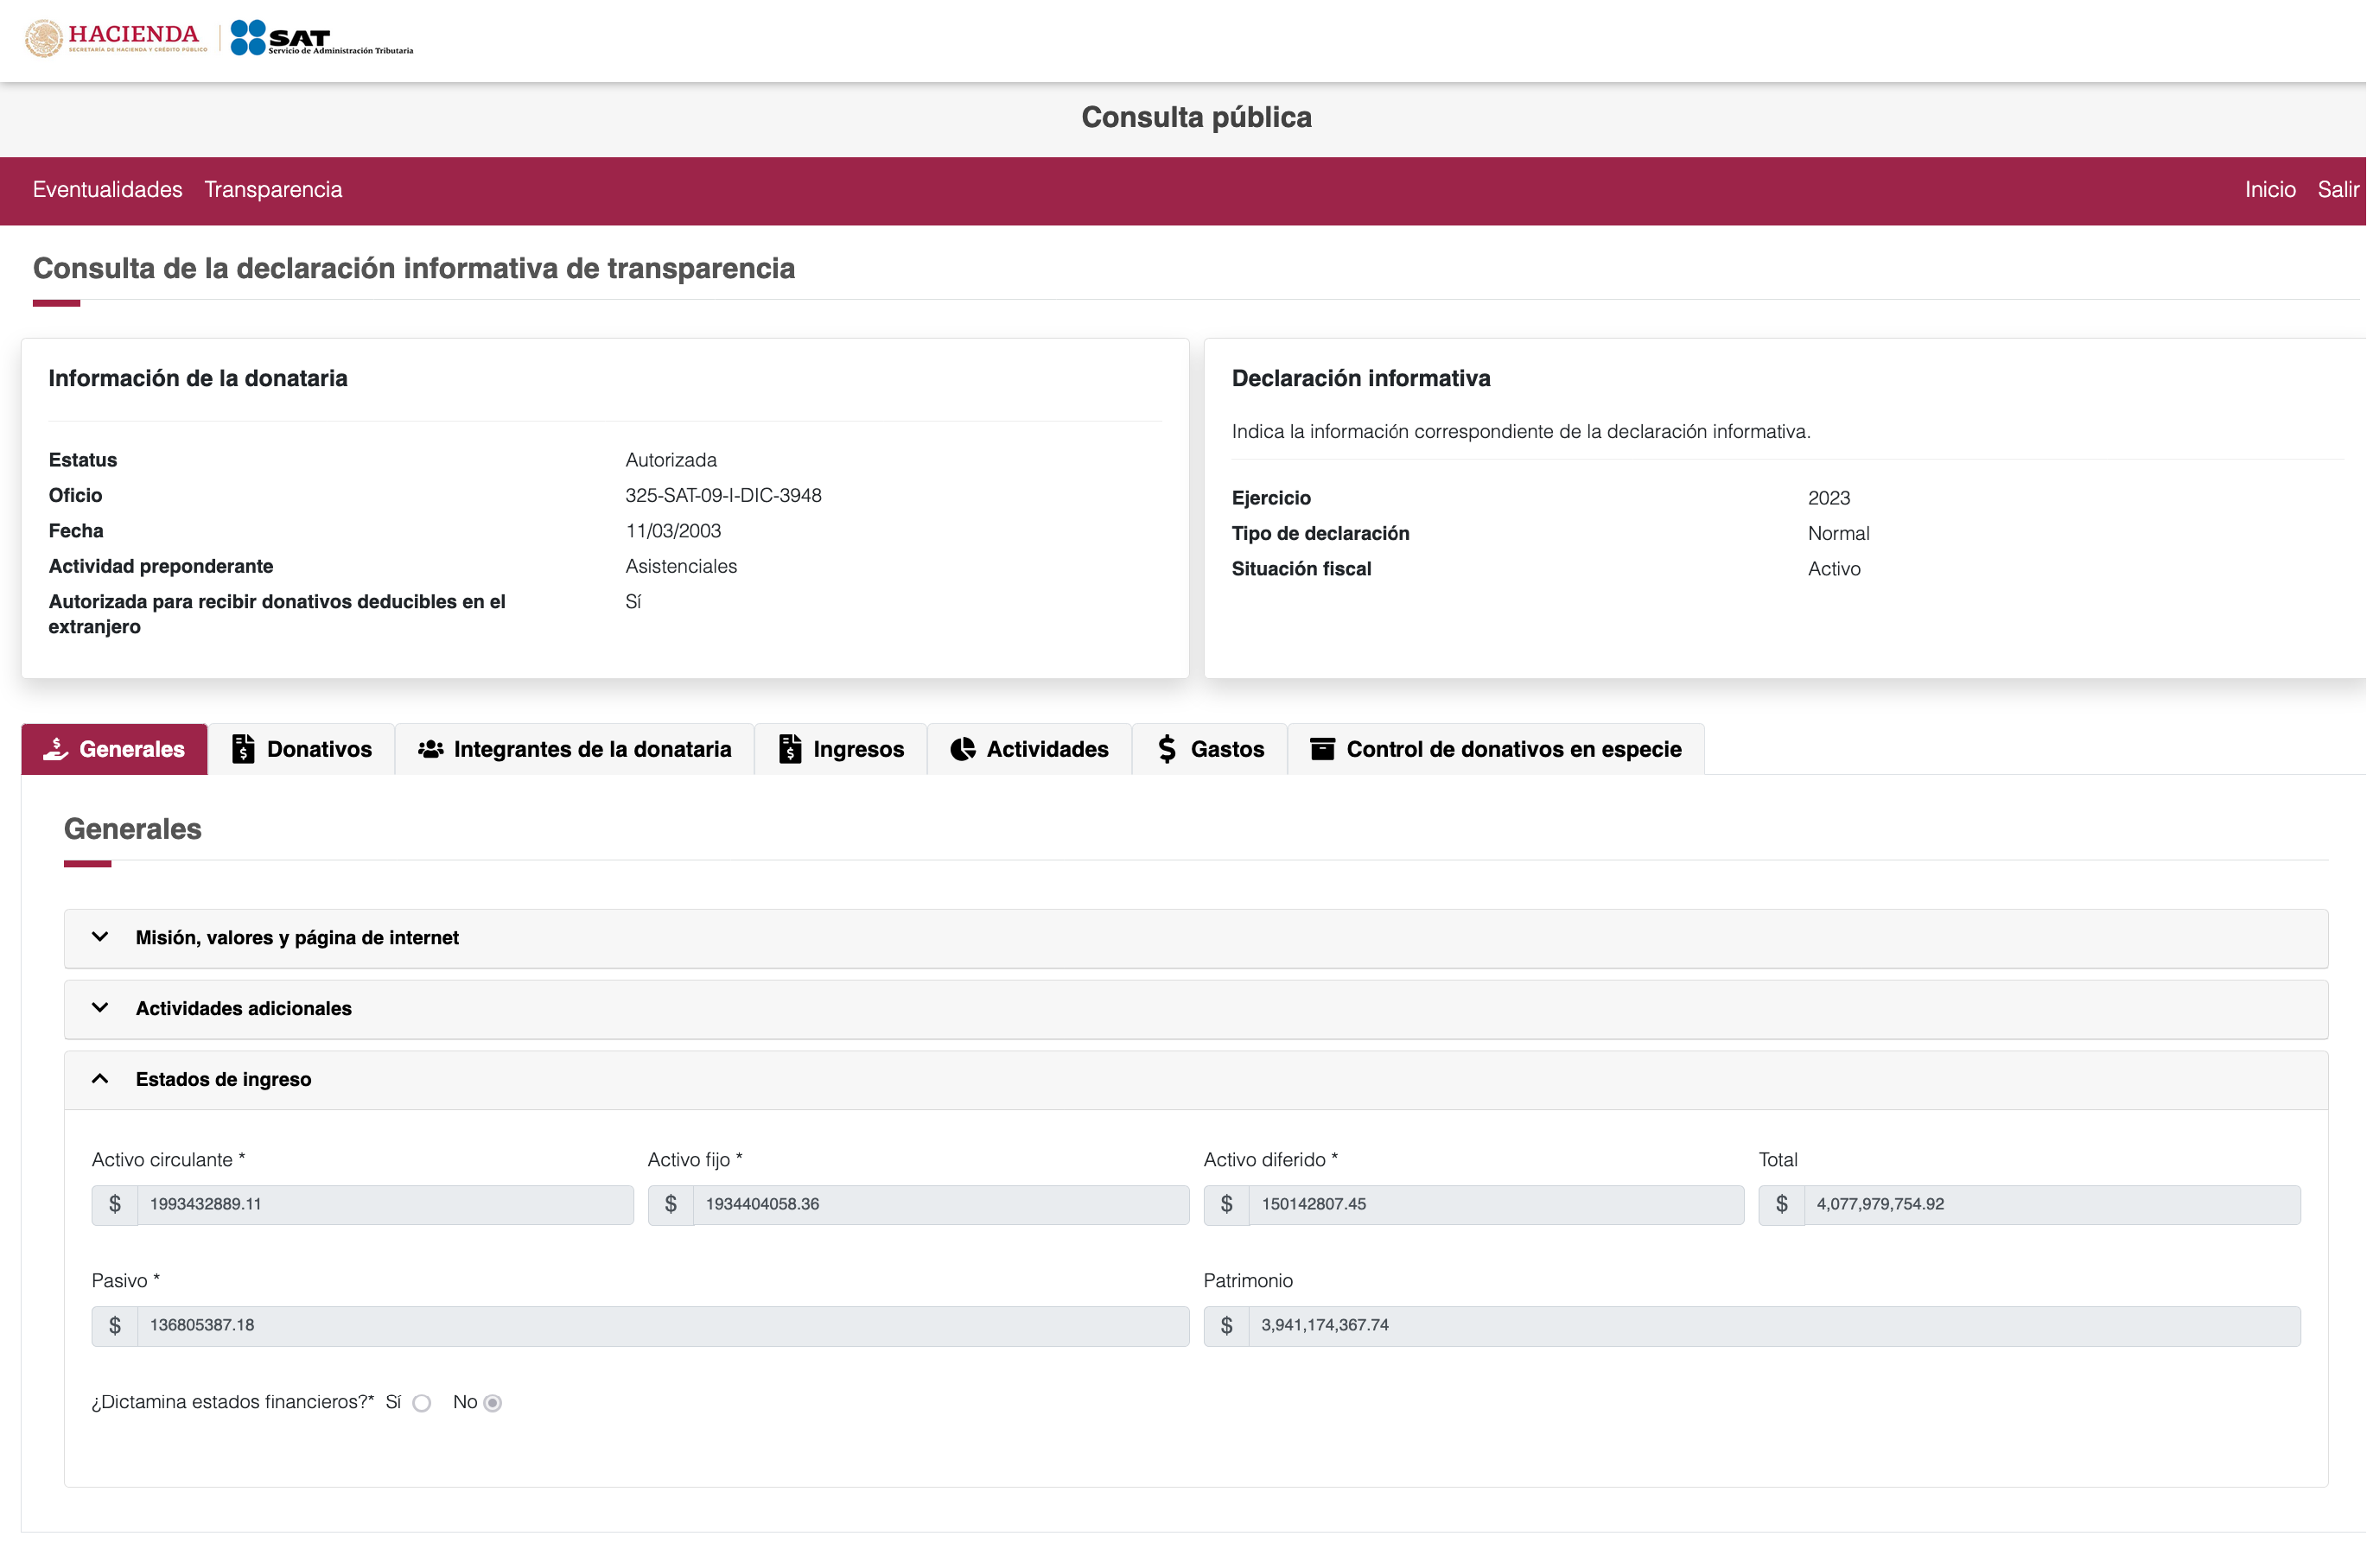Viewport: 2367px width, 1568px height.
Task: Open the Transparencia menu
Action: pyautogui.click(x=273, y=190)
